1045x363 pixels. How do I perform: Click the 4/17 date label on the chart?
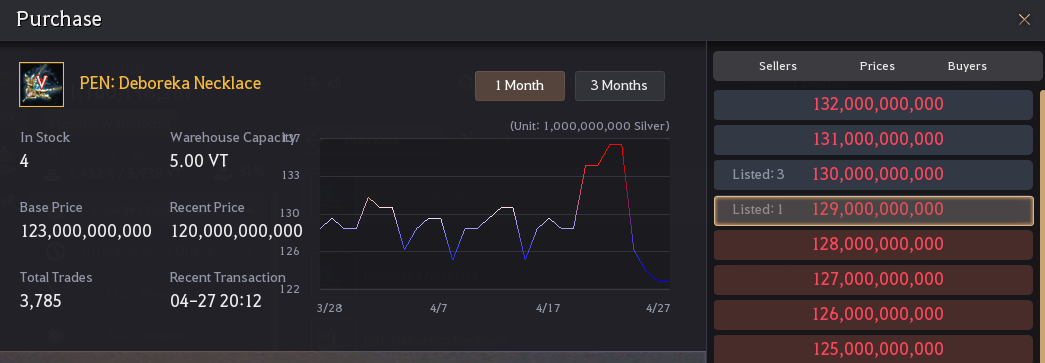[x=548, y=308]
